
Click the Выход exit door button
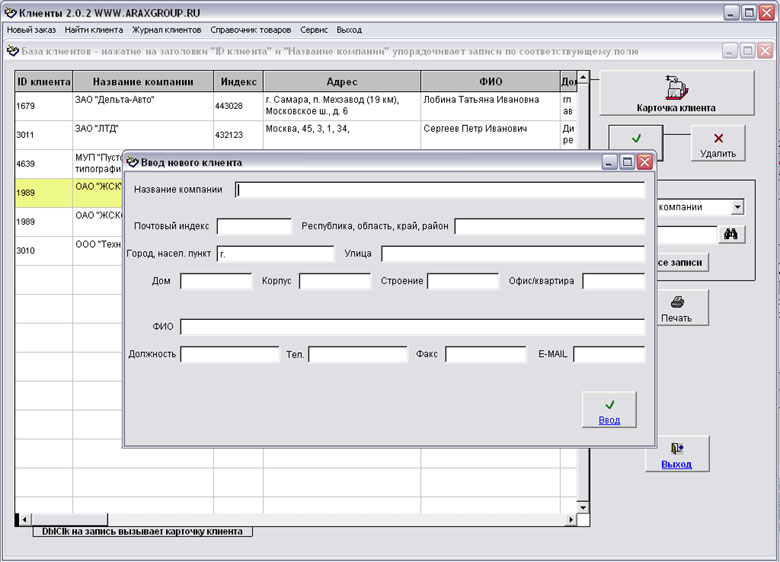point(676,454)
